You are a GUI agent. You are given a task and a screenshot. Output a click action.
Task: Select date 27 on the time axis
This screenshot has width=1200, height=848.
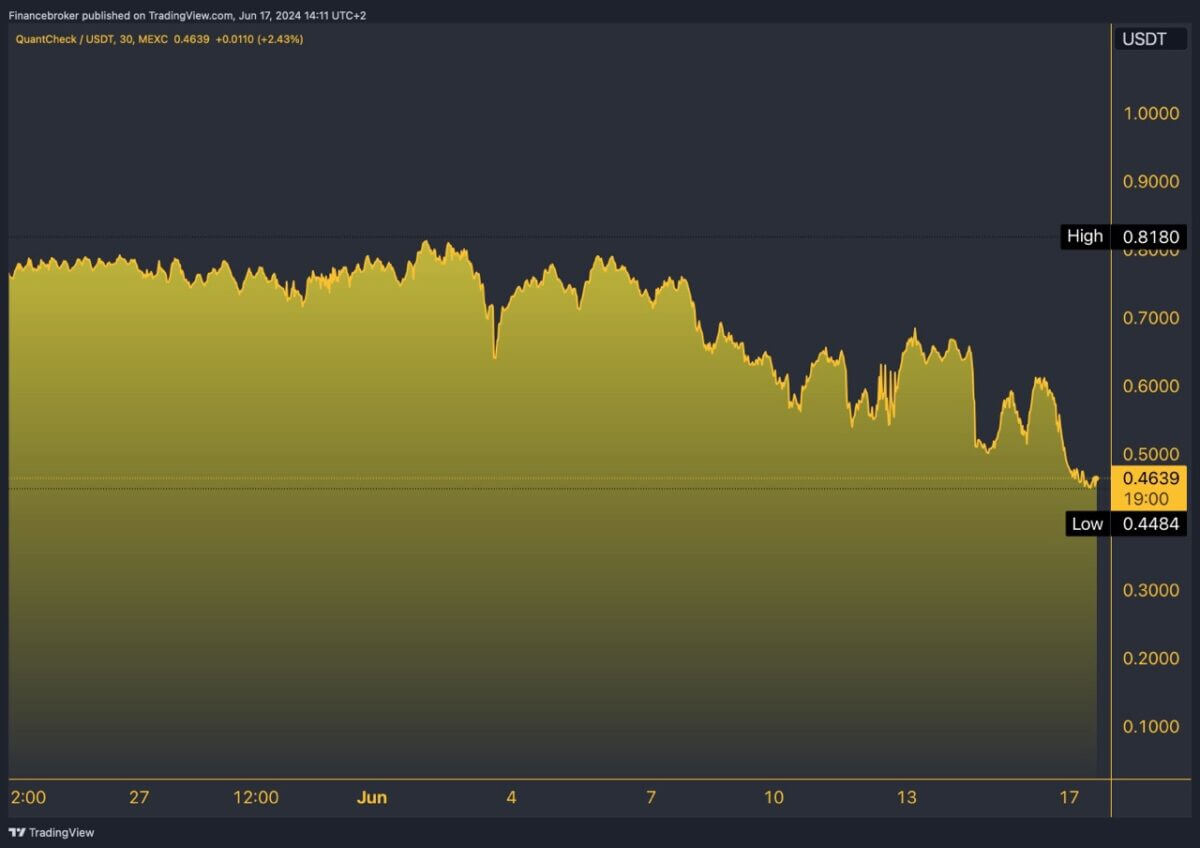(139, 797)
